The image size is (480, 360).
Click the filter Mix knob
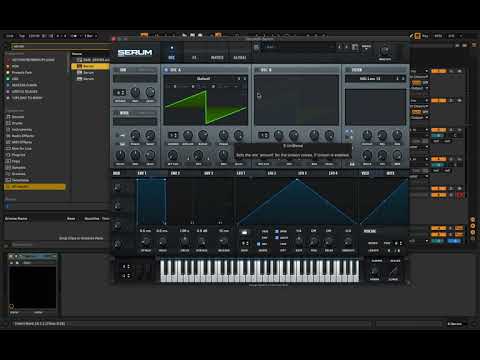pyautogui.click(x=397, y=155)
